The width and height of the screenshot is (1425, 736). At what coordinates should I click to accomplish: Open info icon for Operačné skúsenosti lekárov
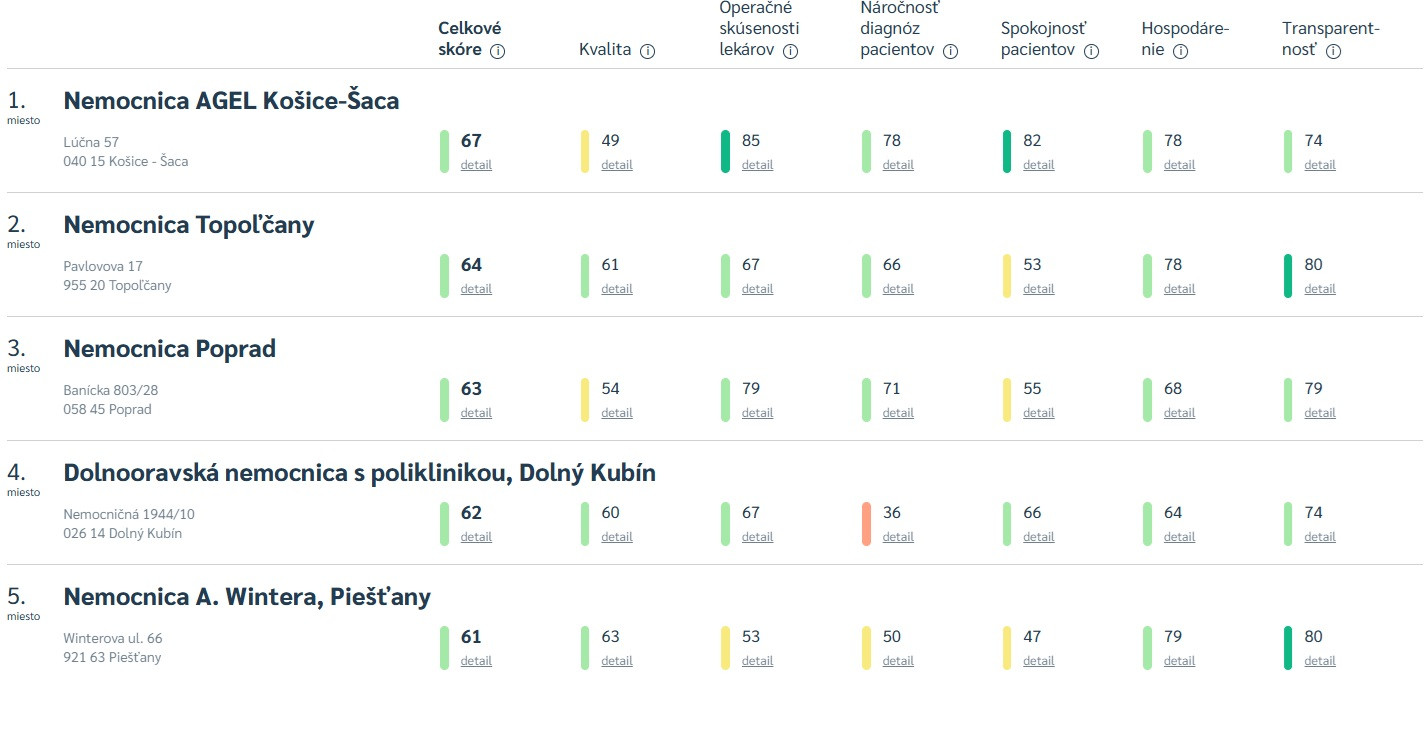point(791,51)
